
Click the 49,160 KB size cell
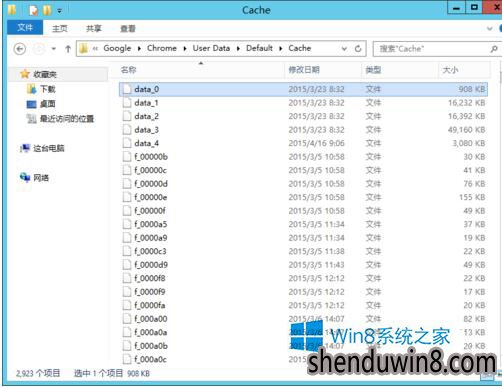click(466, 130)
